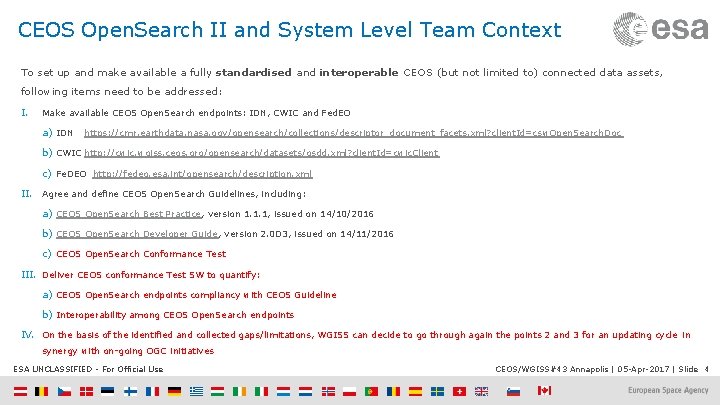Click 'CEOS/WGISS#43 Annapolis' footer text
720x405 pixels.
(x=551, y=369)
